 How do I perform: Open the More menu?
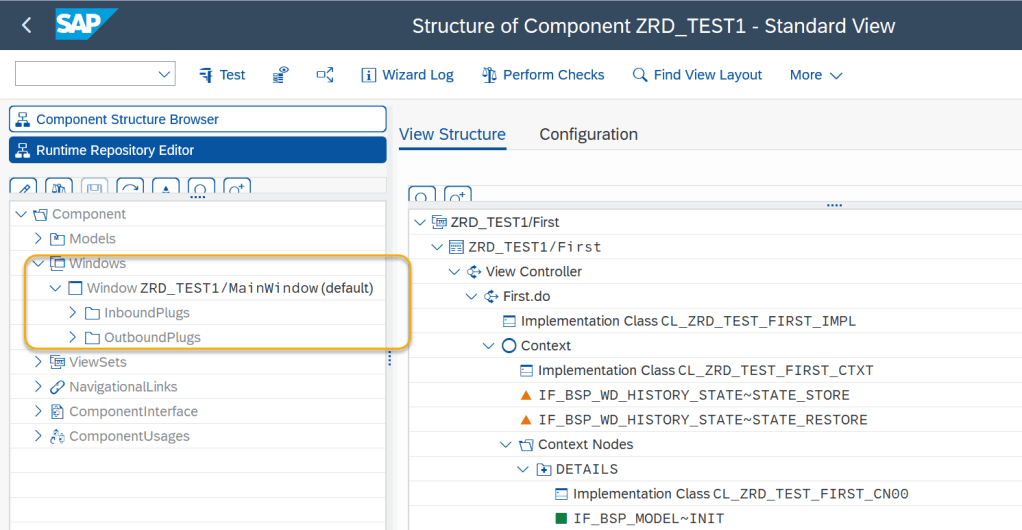[816, 75]
